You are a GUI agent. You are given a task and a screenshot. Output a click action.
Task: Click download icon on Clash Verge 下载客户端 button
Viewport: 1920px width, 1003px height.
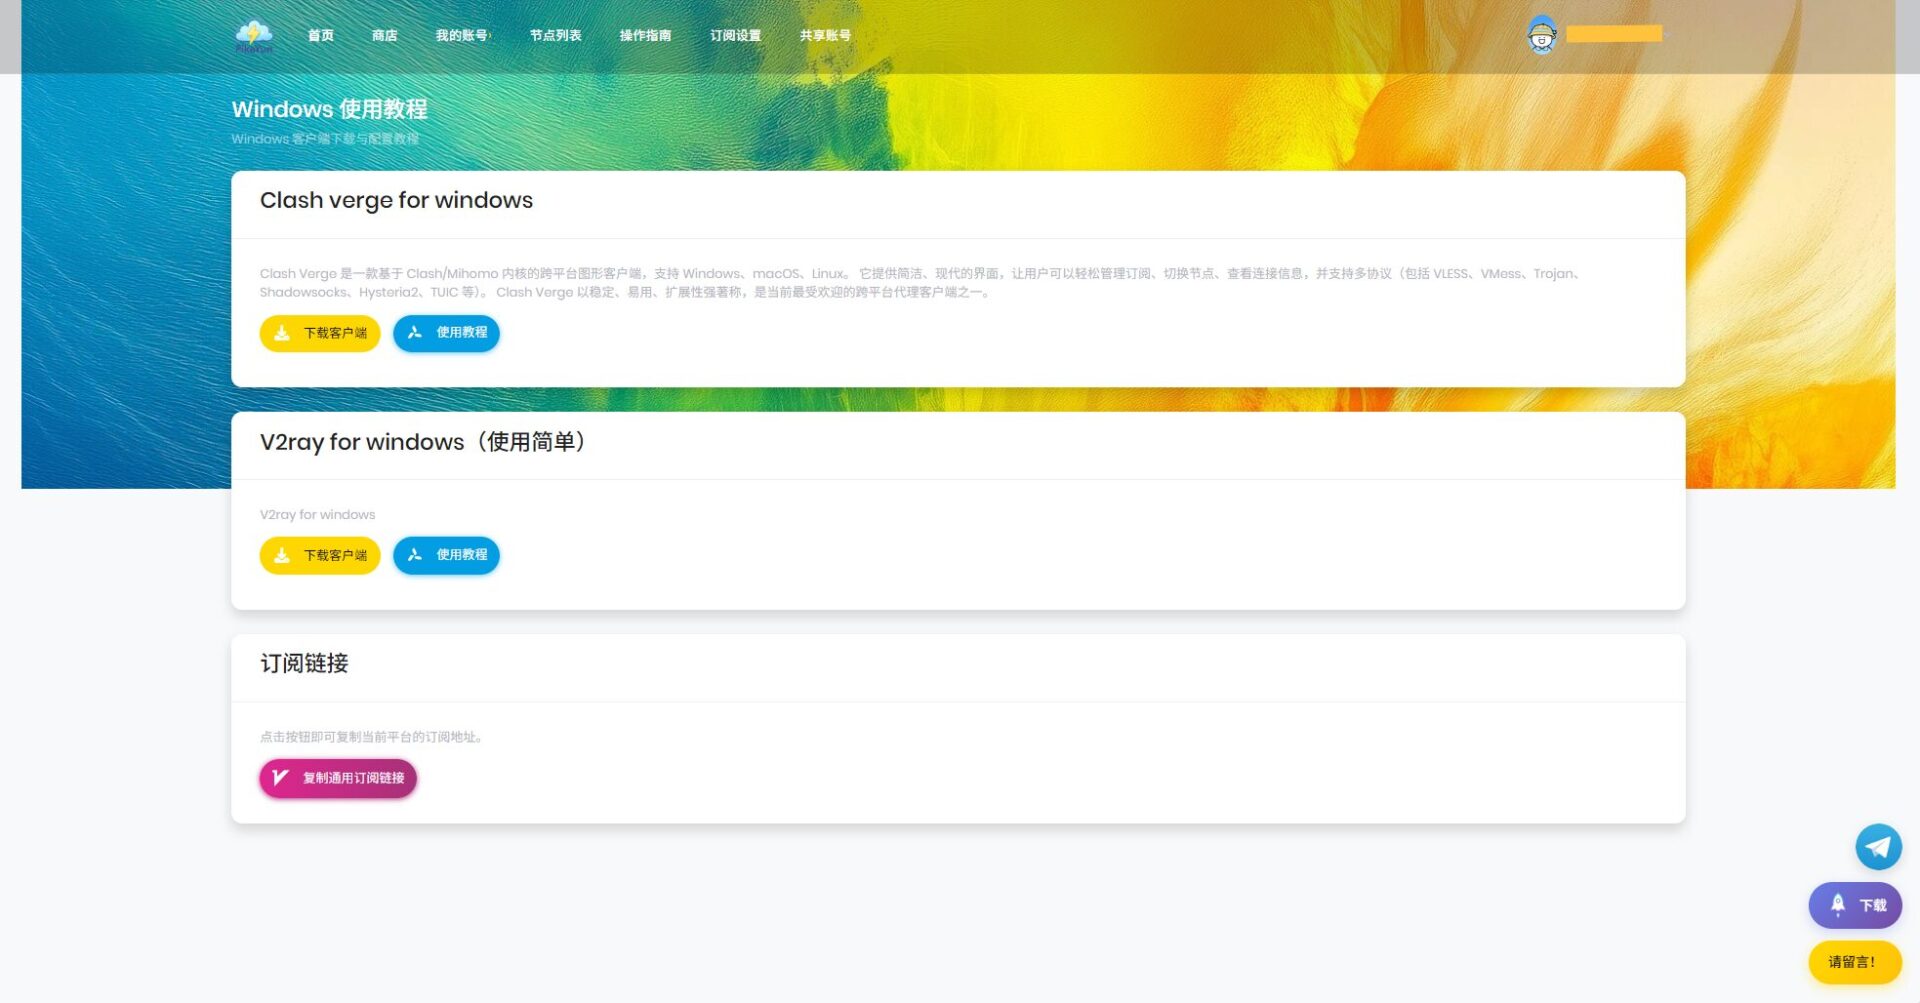[x=281, y=333]
